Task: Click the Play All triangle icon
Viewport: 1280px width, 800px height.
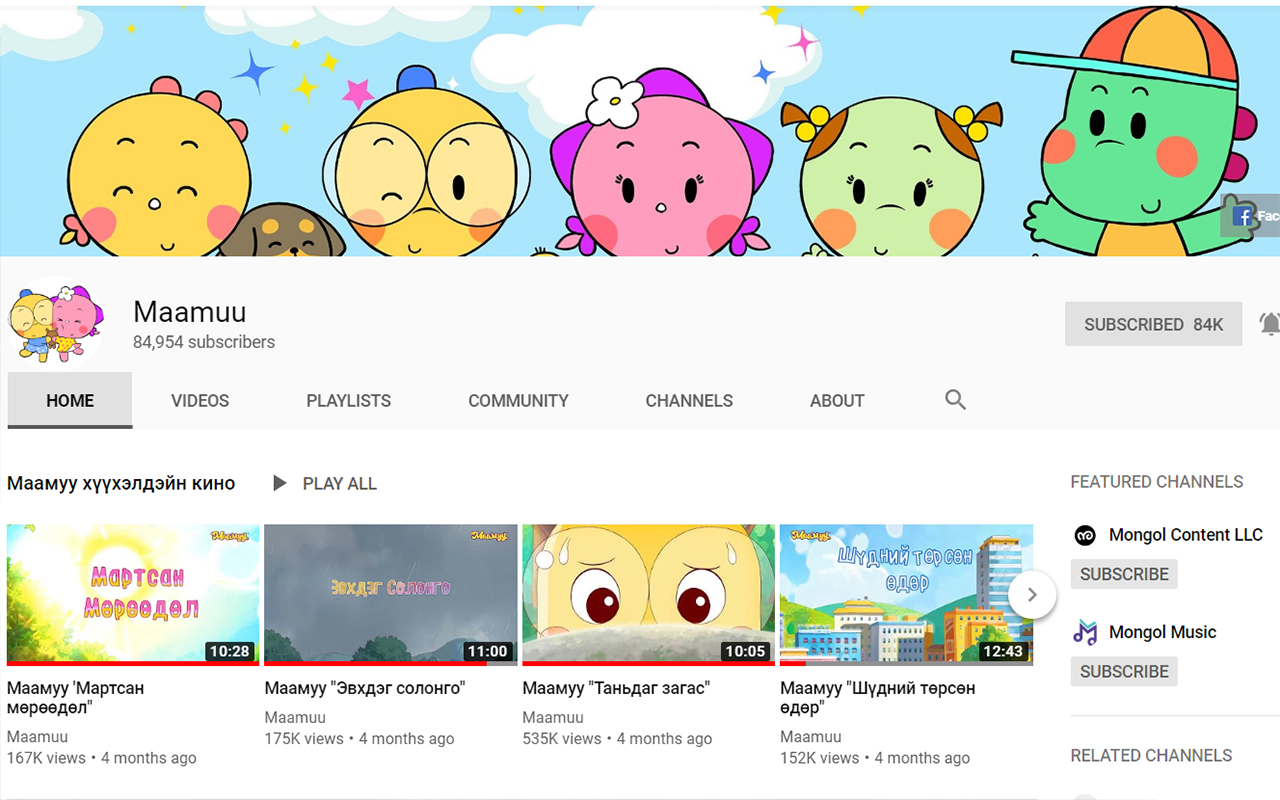Action: click(x=280, y=484)
